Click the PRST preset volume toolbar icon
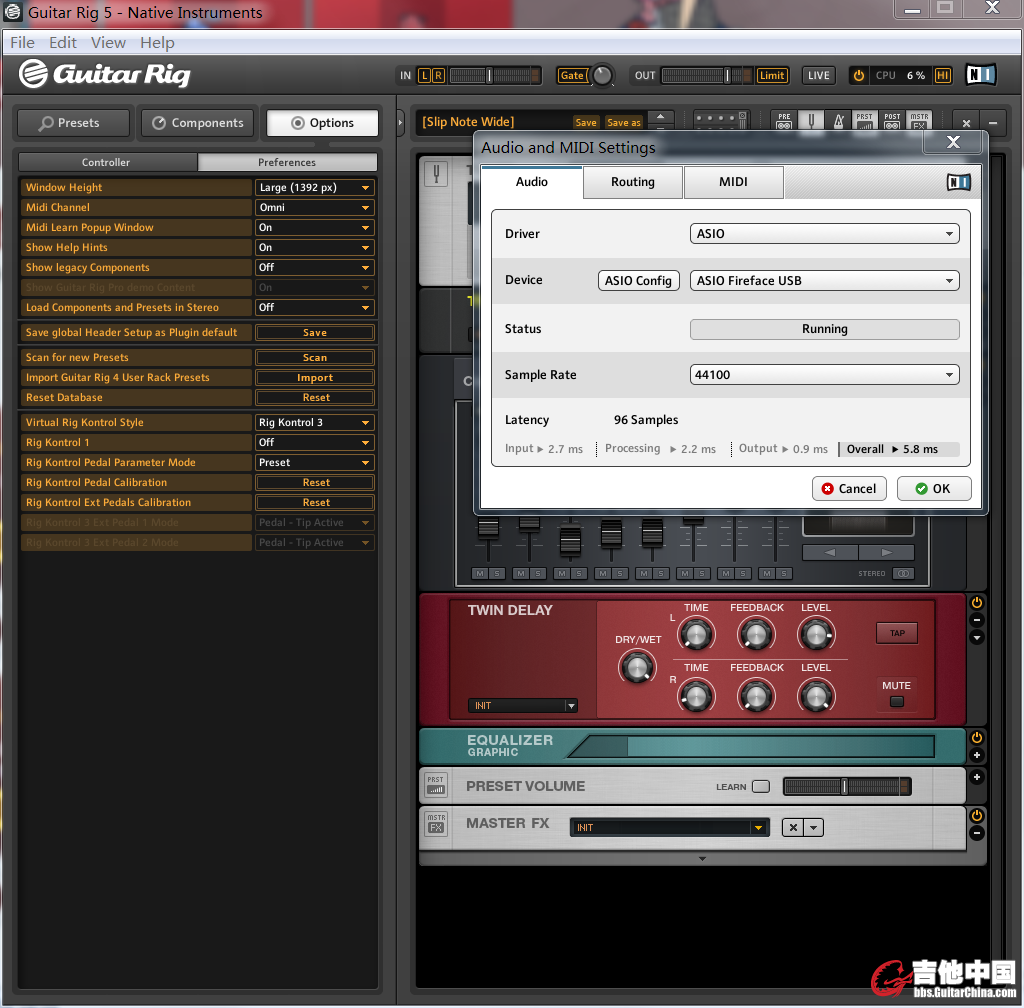 [865, 122]
